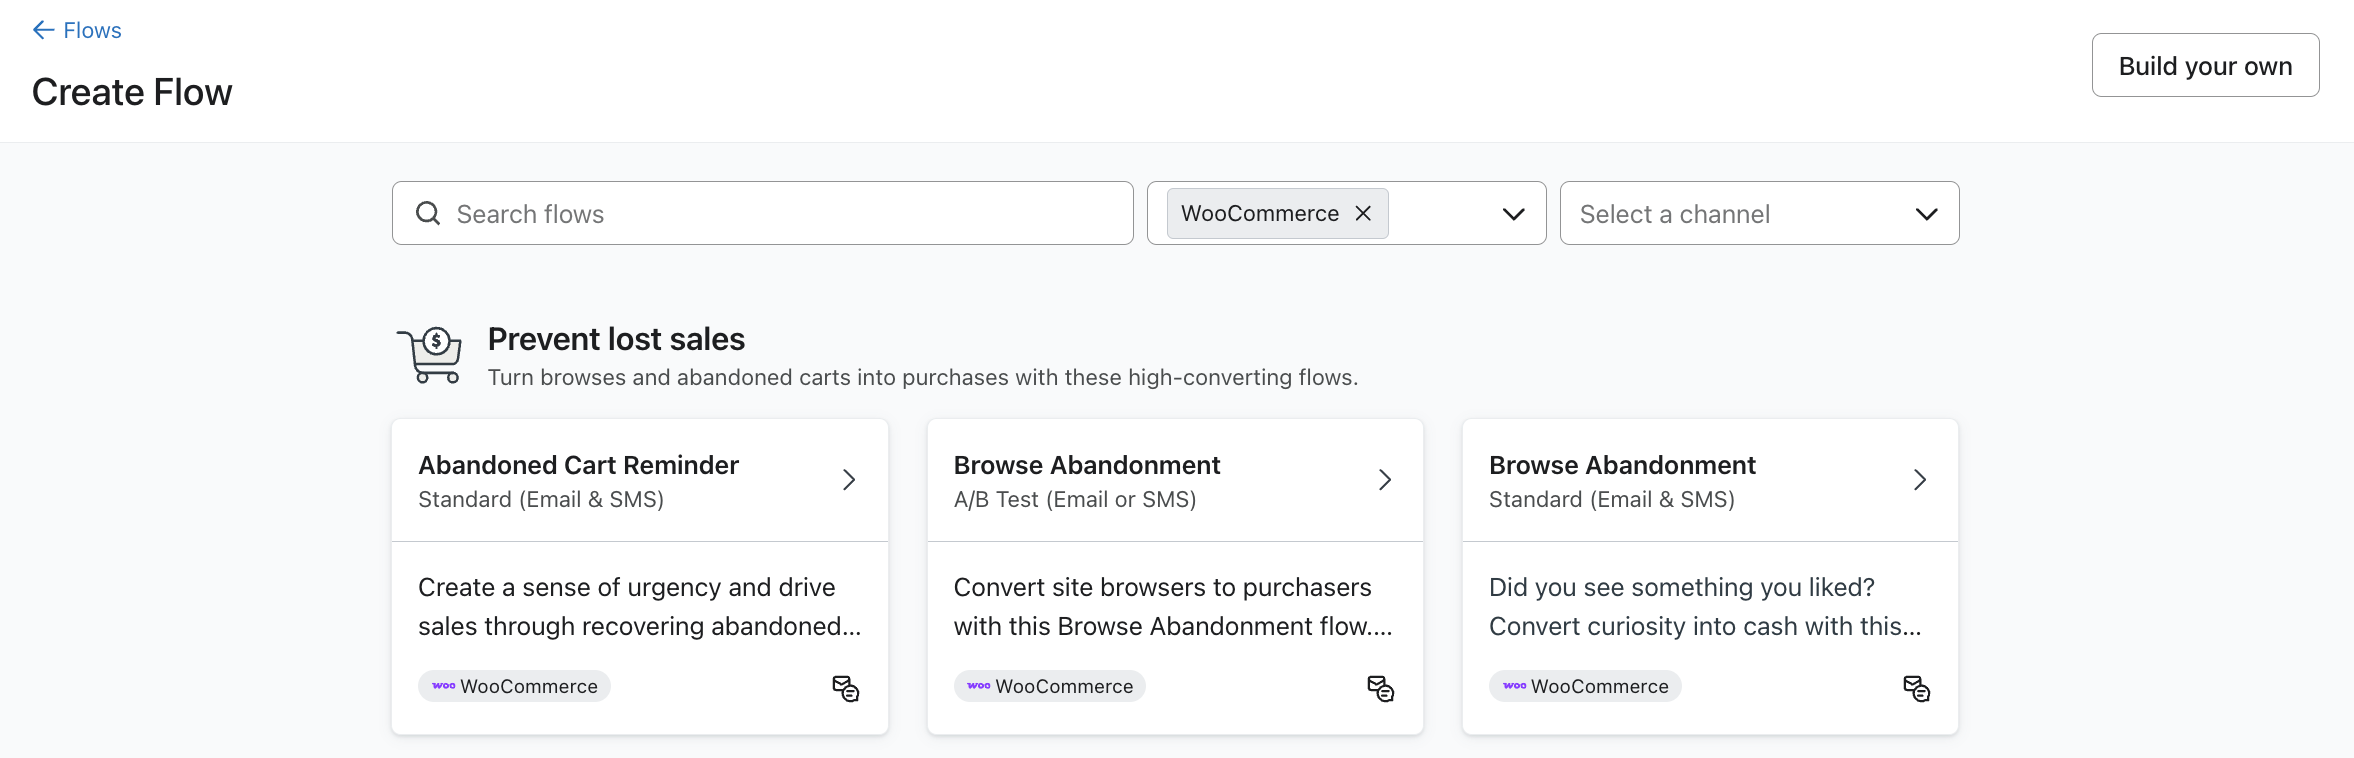This screenshot has width=2354, height=758.
Task: Click the search magnifier icon
Action: coord(428,213)
